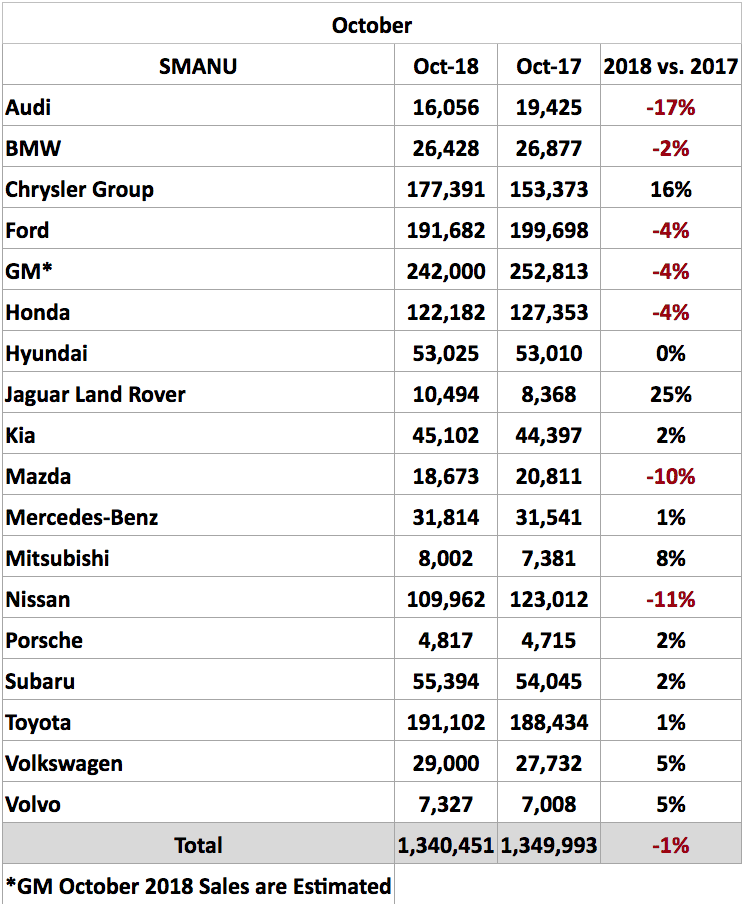
Task: Click the Oct-18 column header
Action: (x=446, y=67)
